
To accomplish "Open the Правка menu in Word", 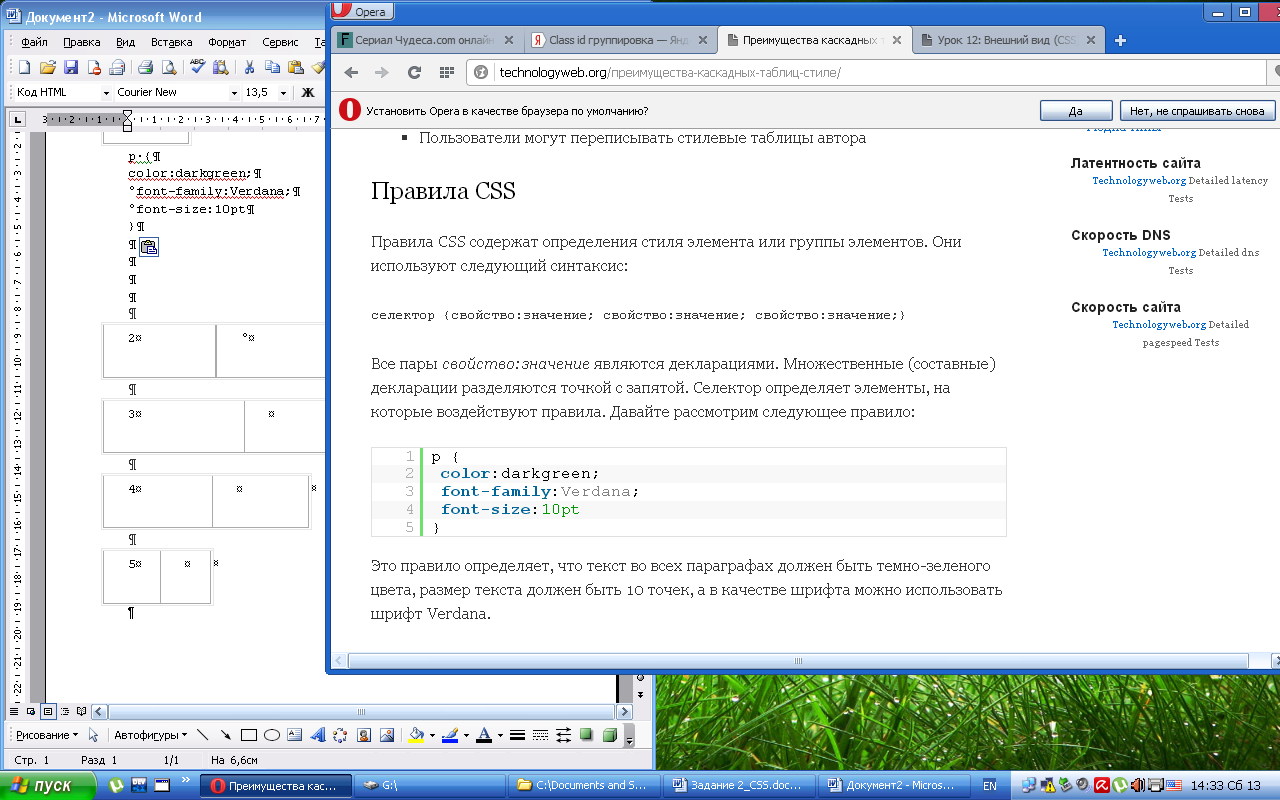I will pos(81,43).
